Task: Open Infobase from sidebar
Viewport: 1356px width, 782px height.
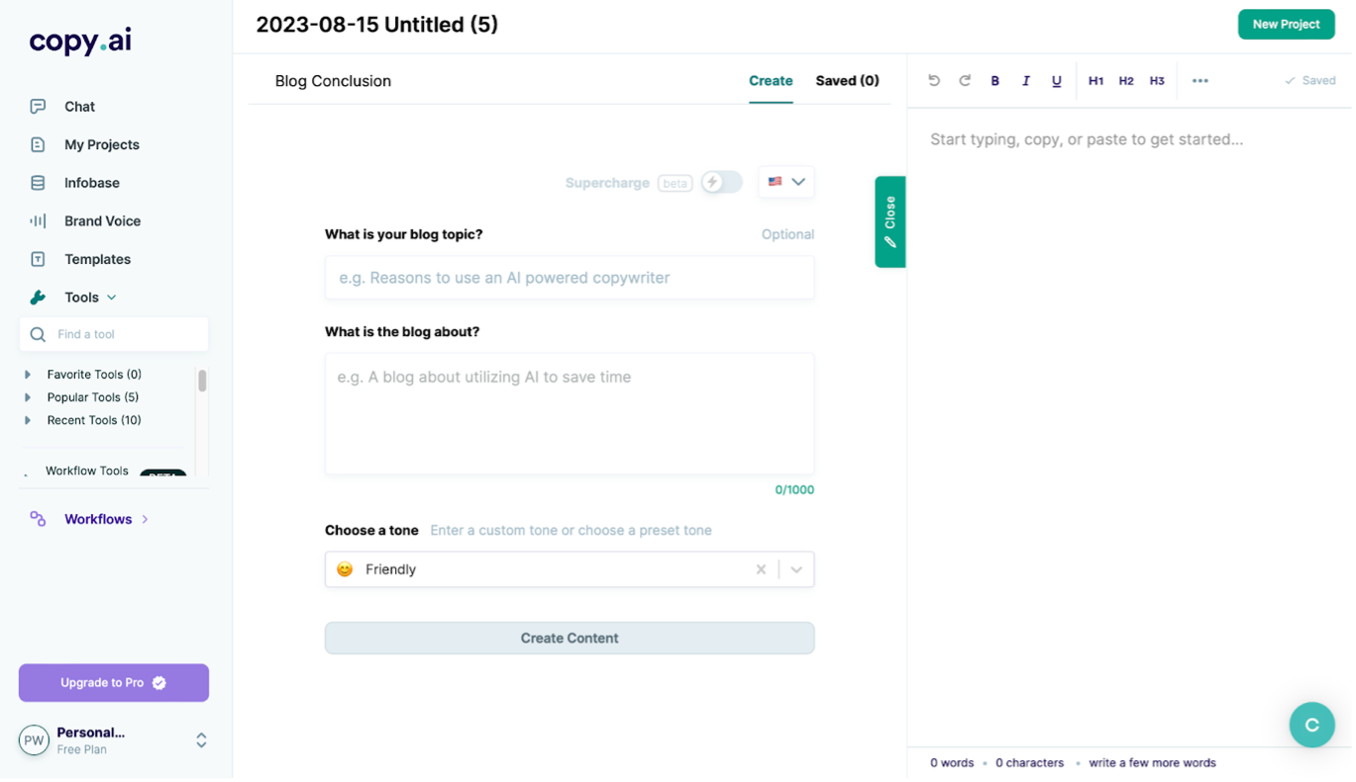Action: click(x=92, y=183)
